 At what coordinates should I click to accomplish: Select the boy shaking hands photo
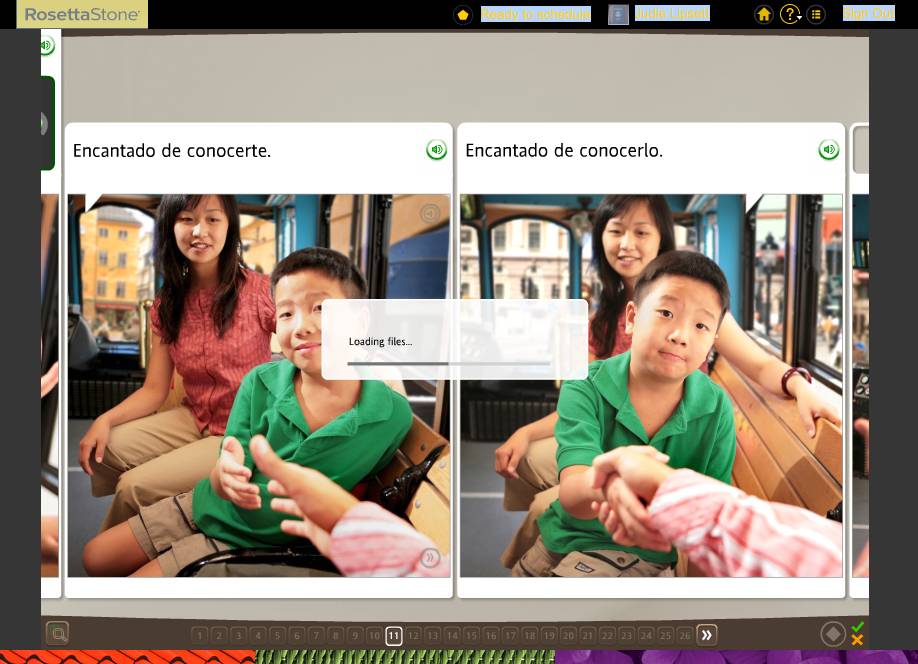pyautogui.click(x=651, y=385)
